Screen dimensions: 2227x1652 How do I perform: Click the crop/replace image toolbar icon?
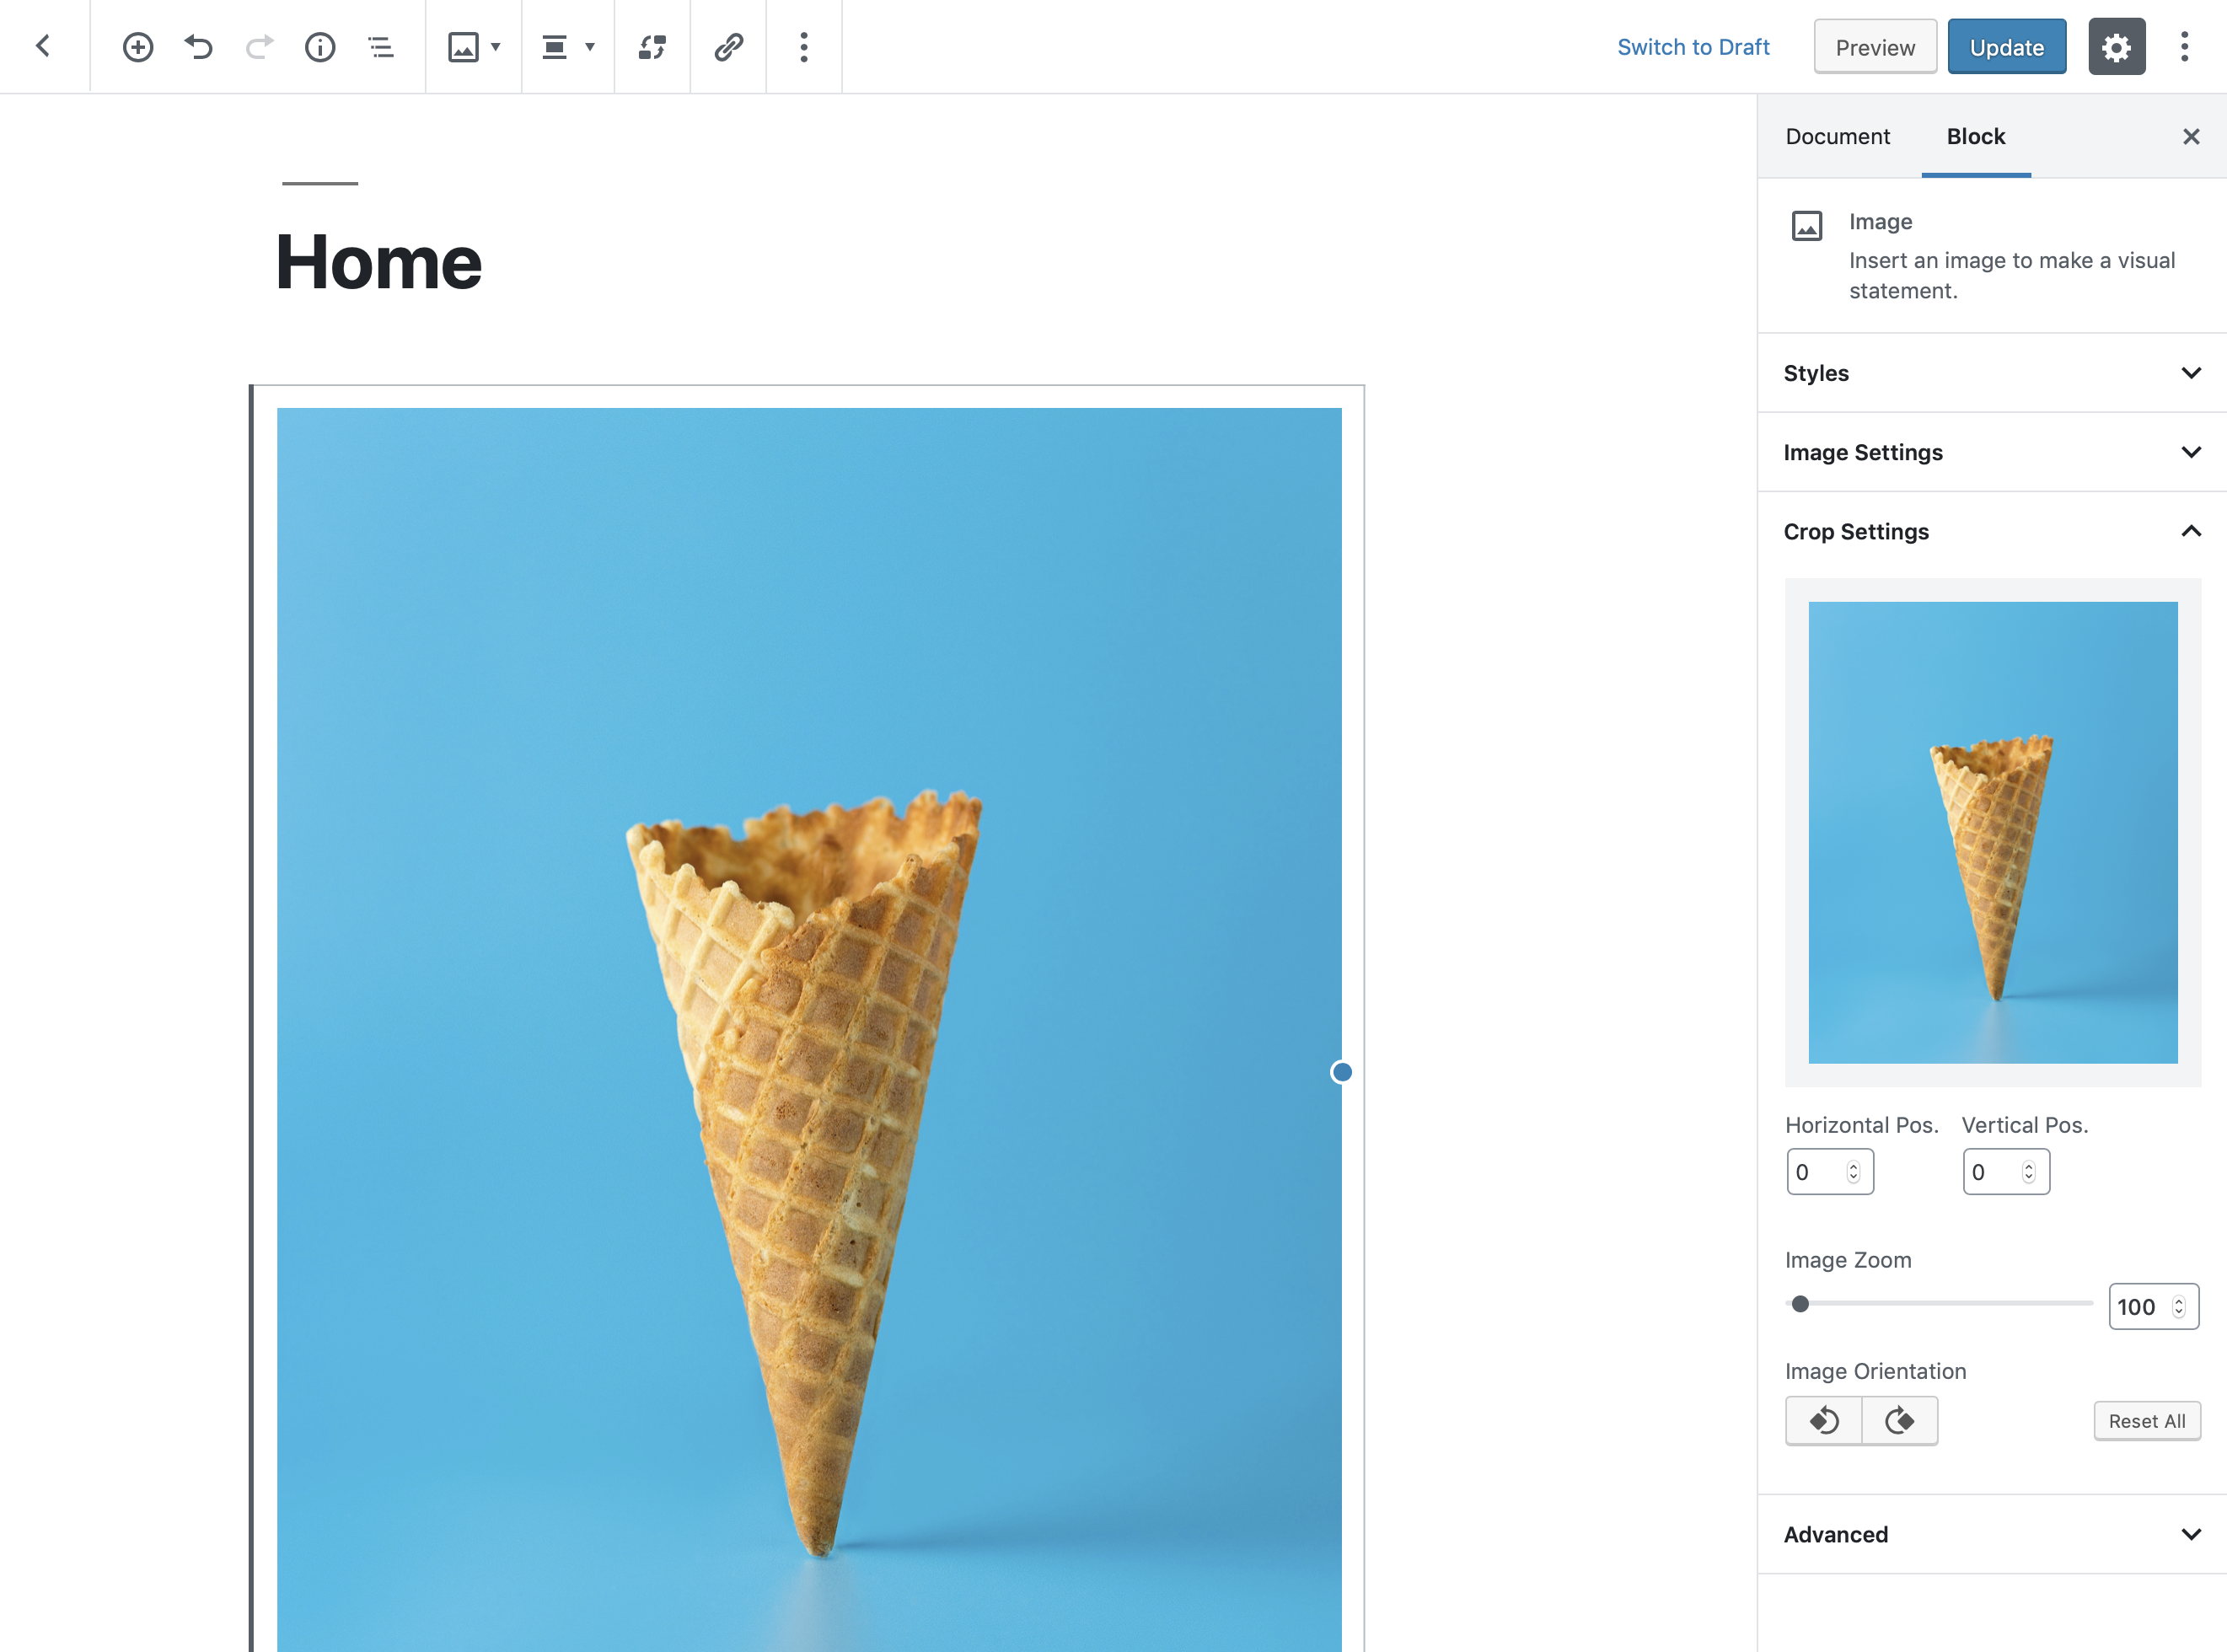coord(652,47)
